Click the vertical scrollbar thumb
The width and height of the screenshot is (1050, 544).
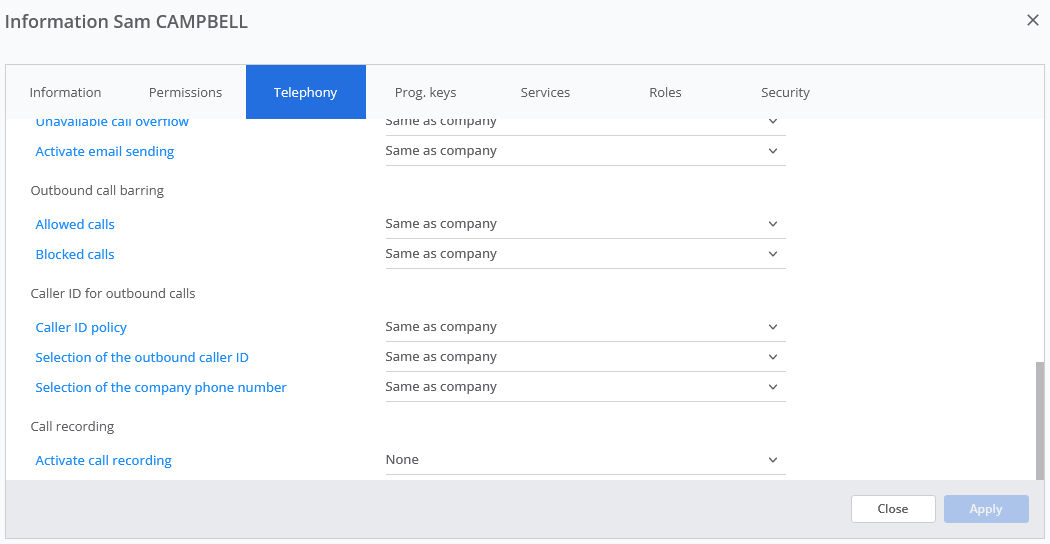[x=1039, y=421]
